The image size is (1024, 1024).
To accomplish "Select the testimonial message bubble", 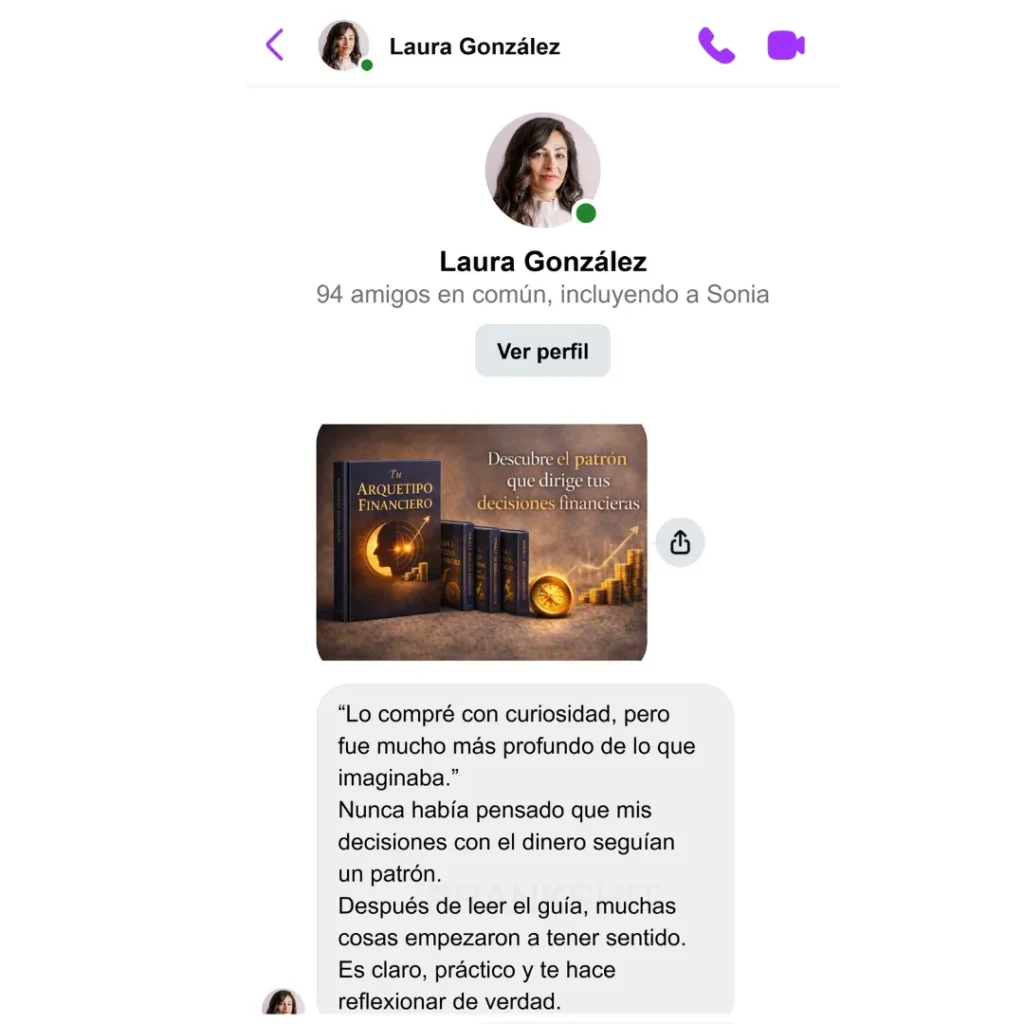I will pyautogui.click(x=526, y=850).
